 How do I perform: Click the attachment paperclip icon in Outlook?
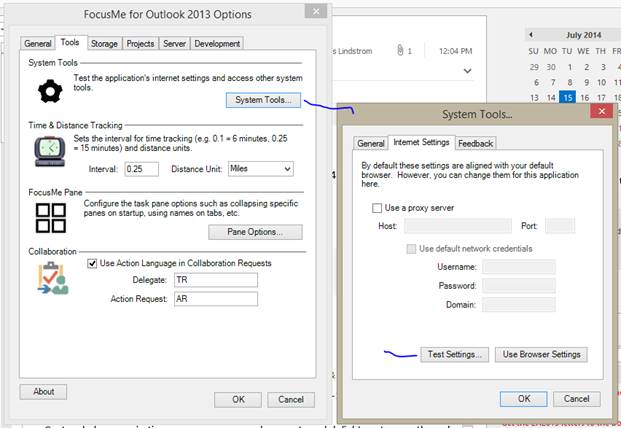pos(400,50)
